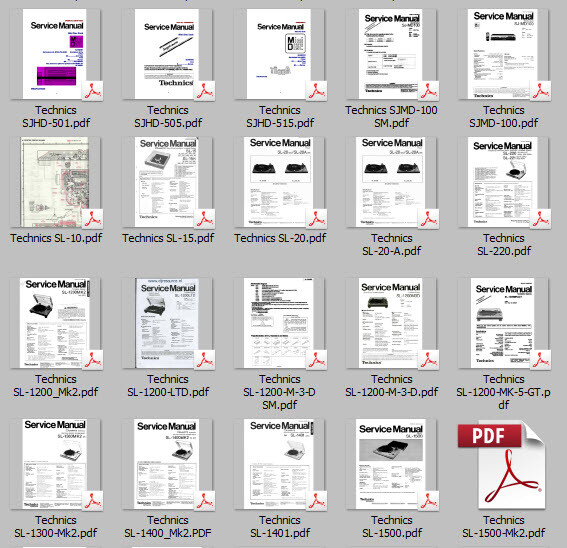
Task: Select the large PDF icon for SL-1500-Mk2.pdf
Action: (502, 465)
